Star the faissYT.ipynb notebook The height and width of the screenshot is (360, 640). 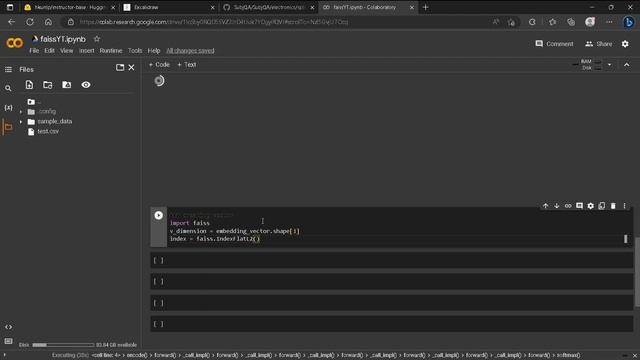[x=97, y=39]
